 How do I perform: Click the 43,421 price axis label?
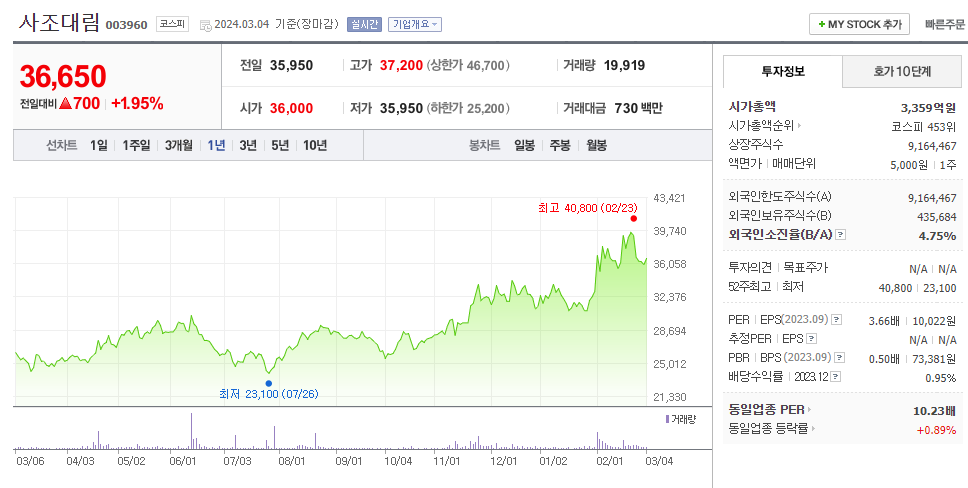point(669,198)
